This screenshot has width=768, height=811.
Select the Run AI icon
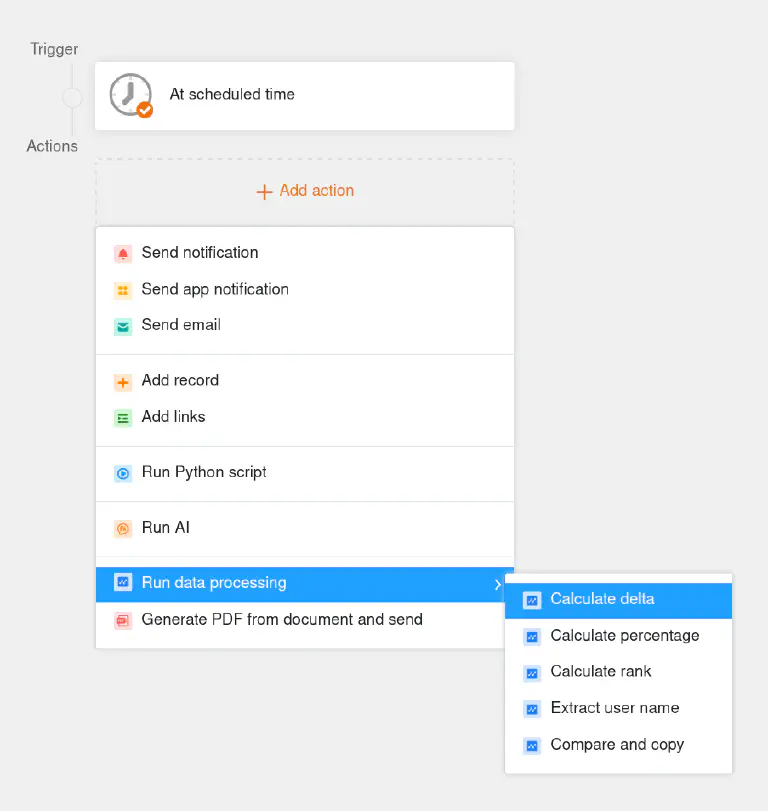coord(124,527)
